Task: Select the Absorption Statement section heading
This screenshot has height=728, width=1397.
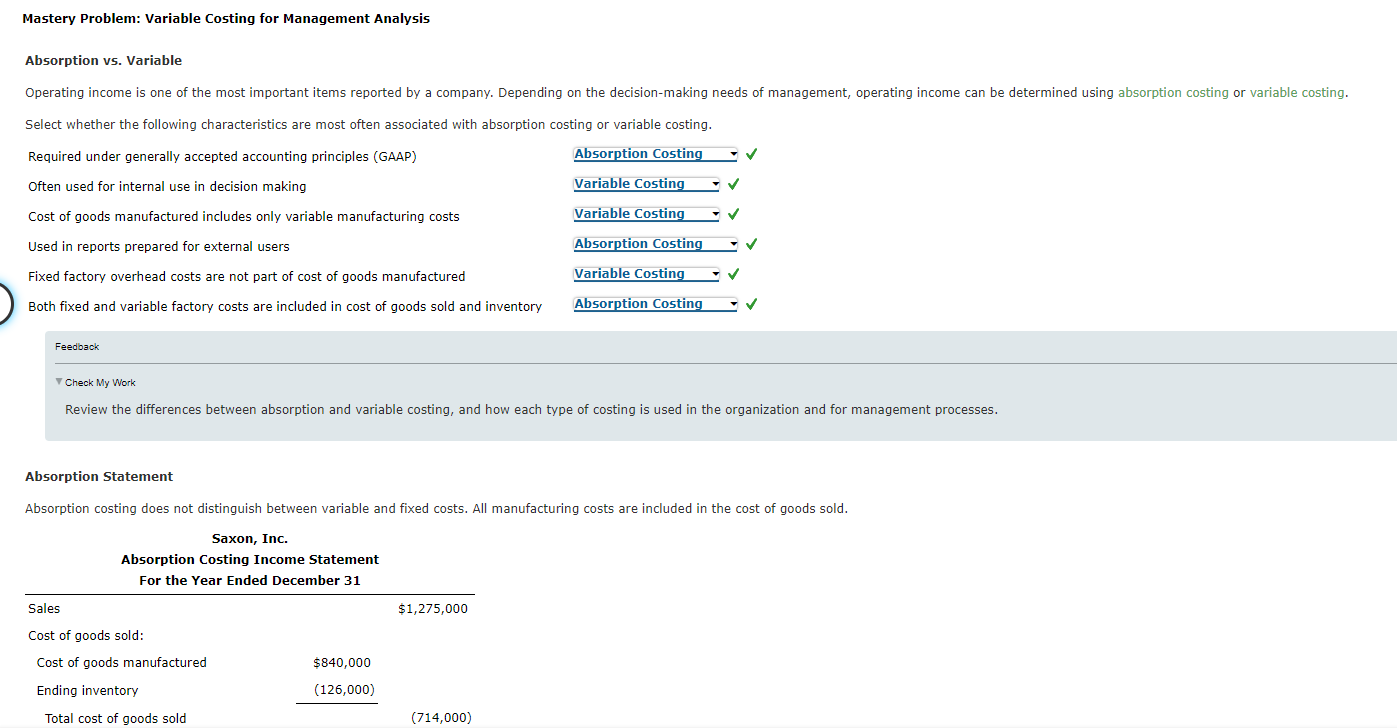Action: coord(98,476)
